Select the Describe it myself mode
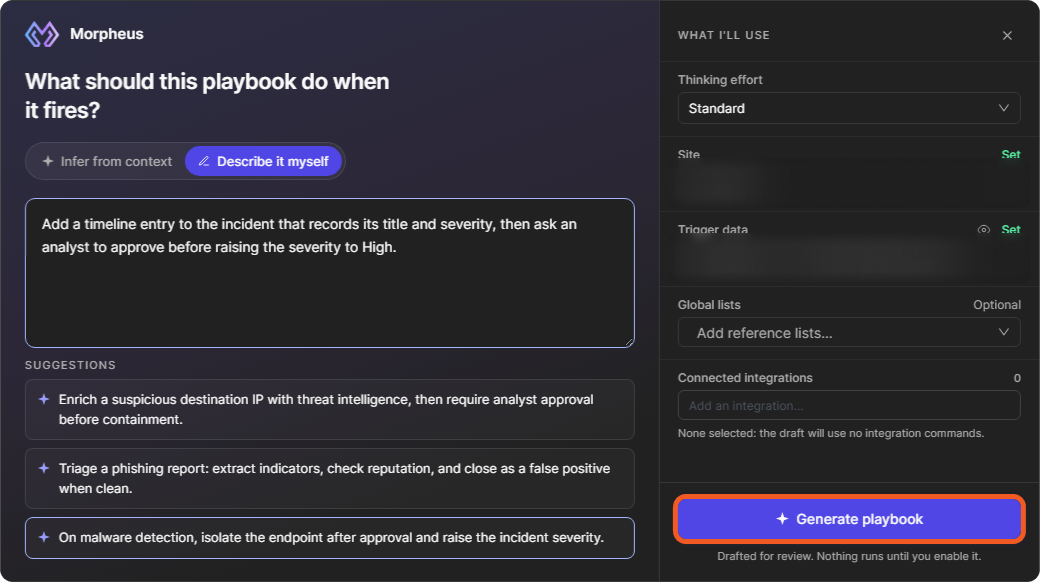This screenshot has height=582, width=1040. tap(263, 161)
